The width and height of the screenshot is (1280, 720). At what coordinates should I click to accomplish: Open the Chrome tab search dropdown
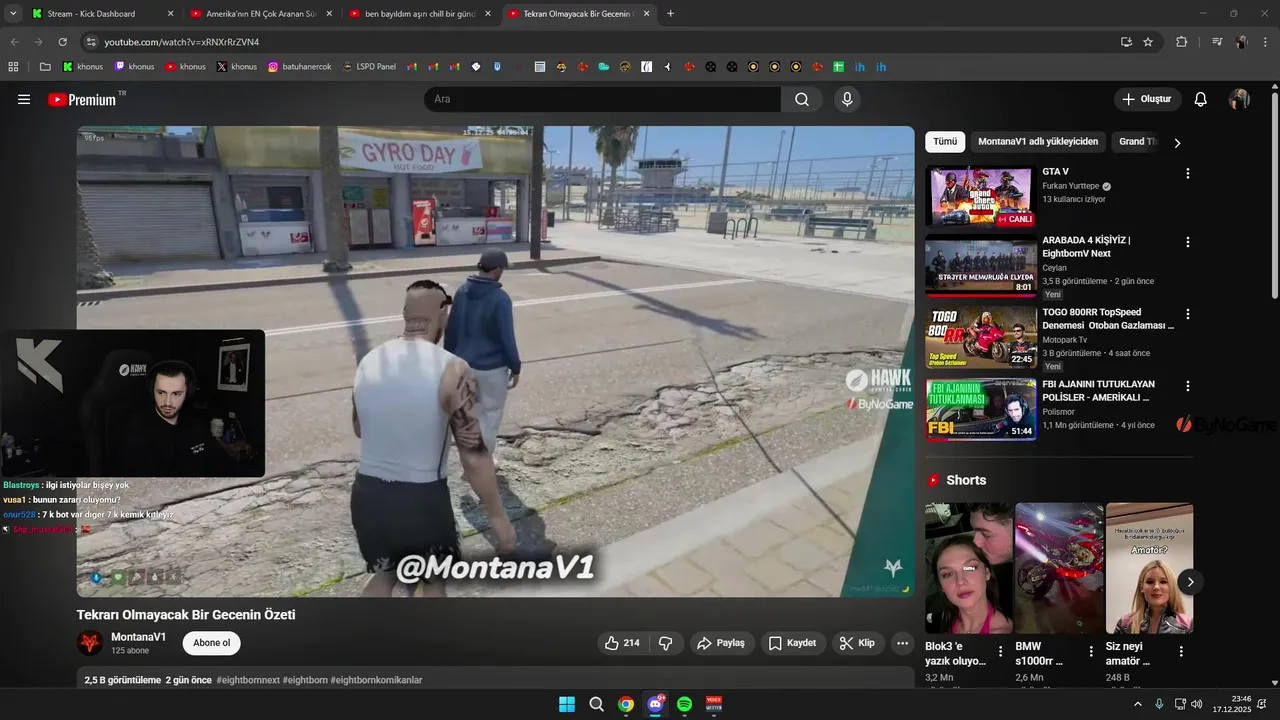[x=13, y=14]
